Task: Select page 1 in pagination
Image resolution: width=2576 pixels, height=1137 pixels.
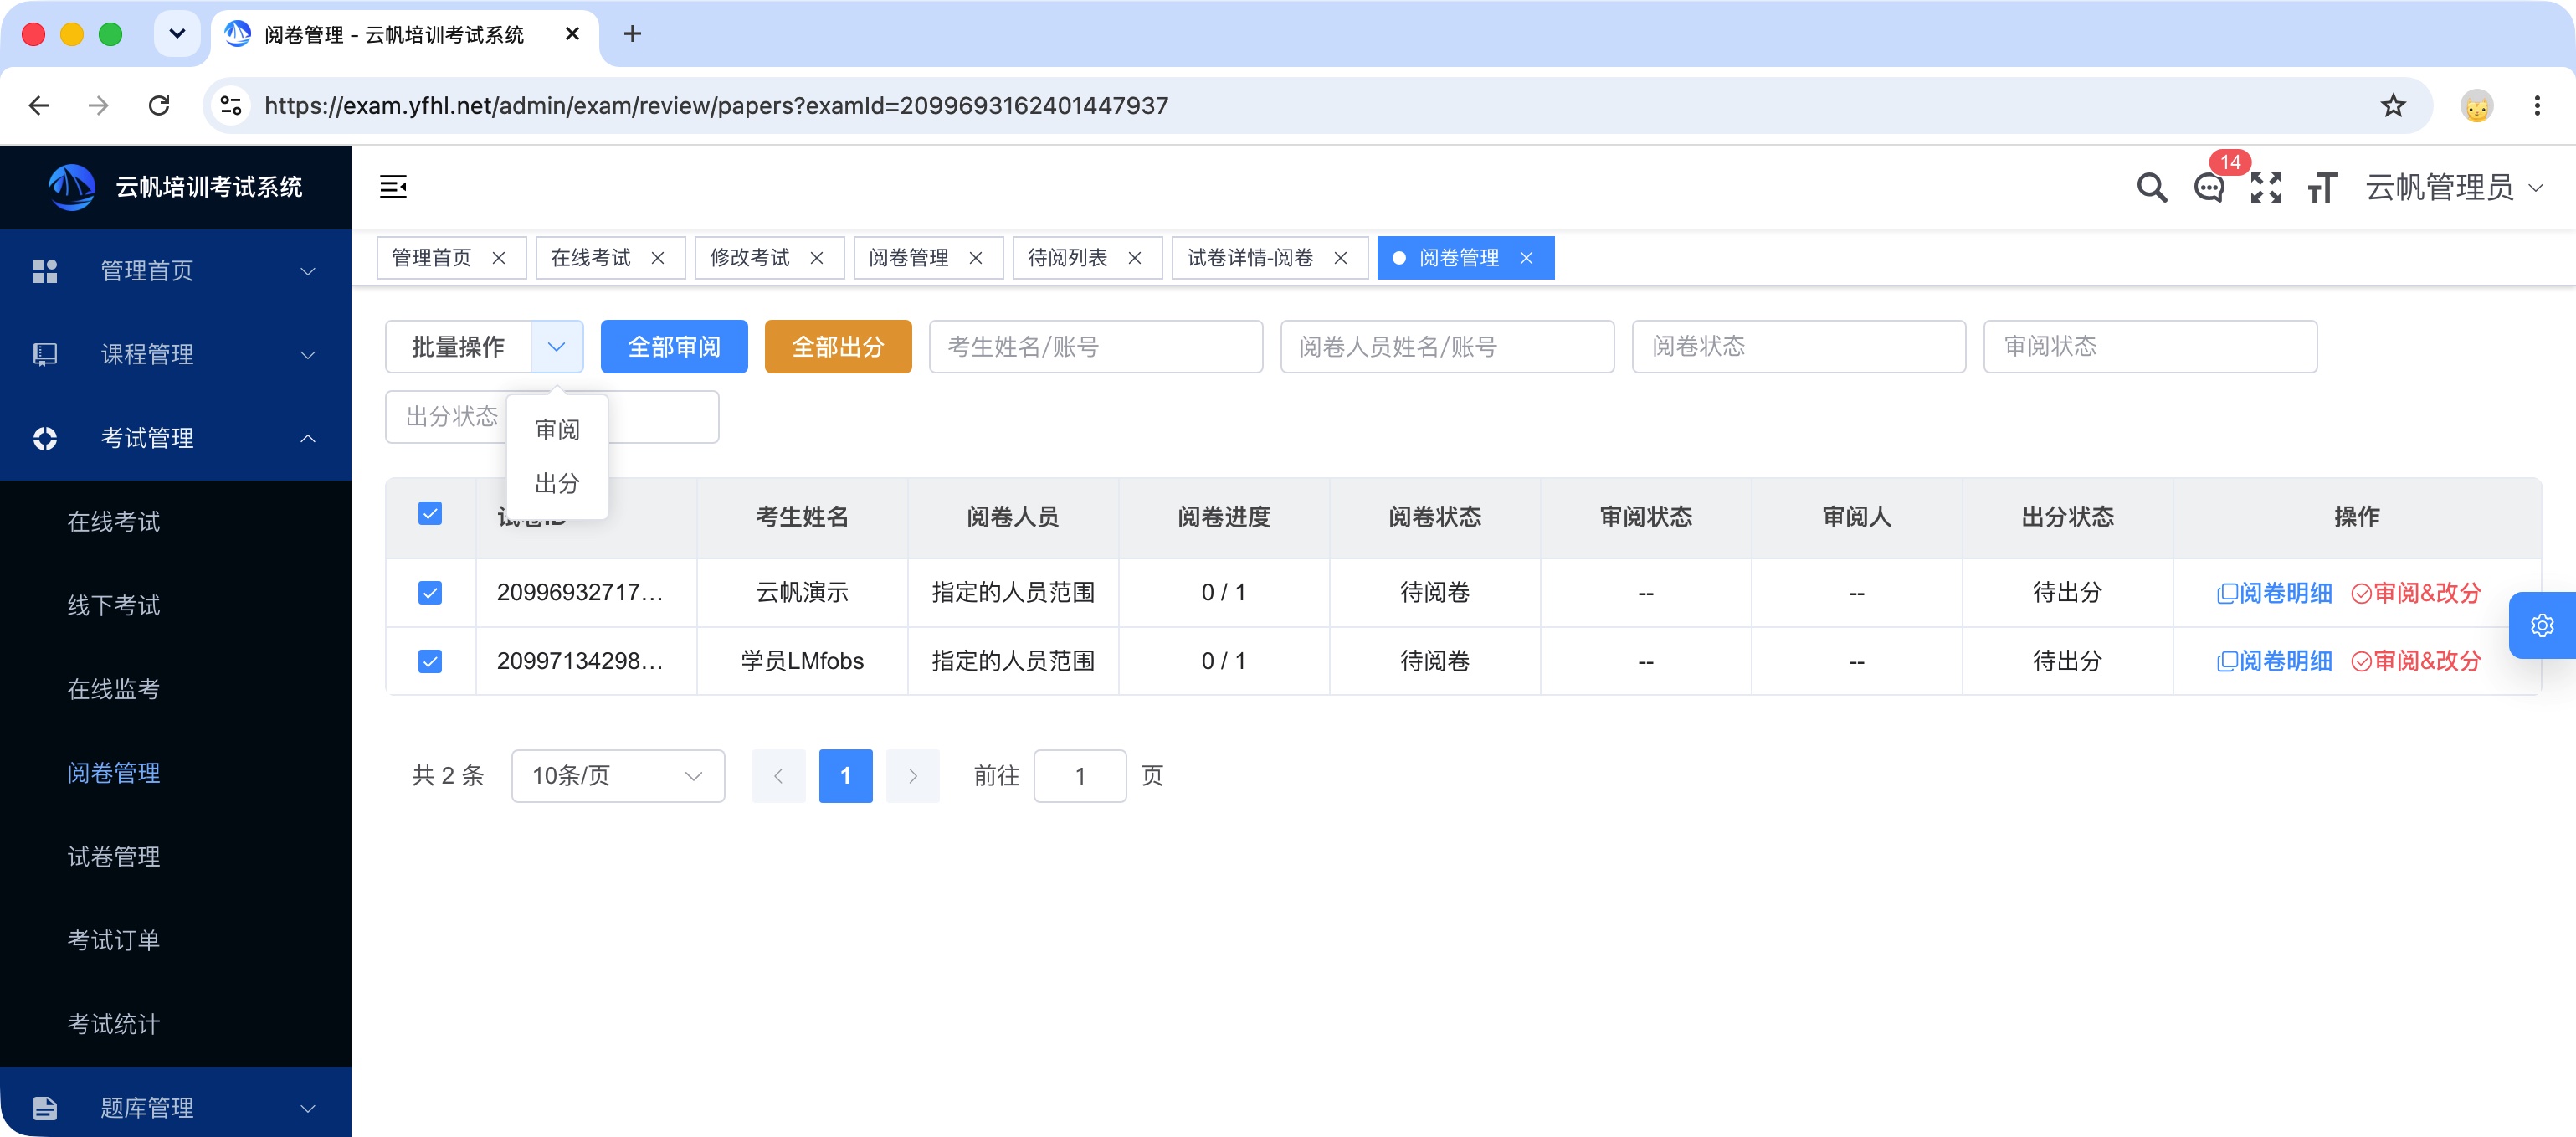Action: (845, 776)
